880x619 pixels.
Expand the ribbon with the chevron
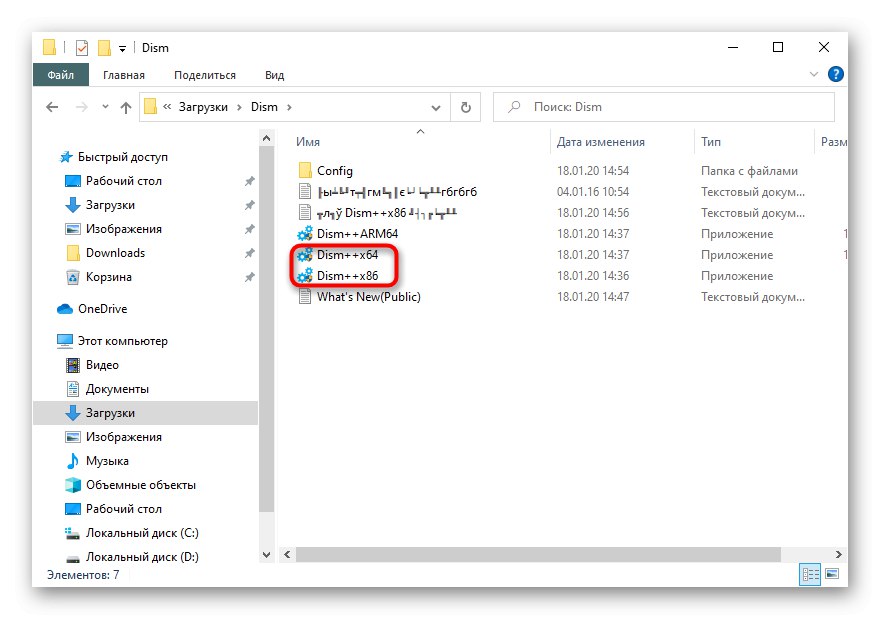coord(814,74)
